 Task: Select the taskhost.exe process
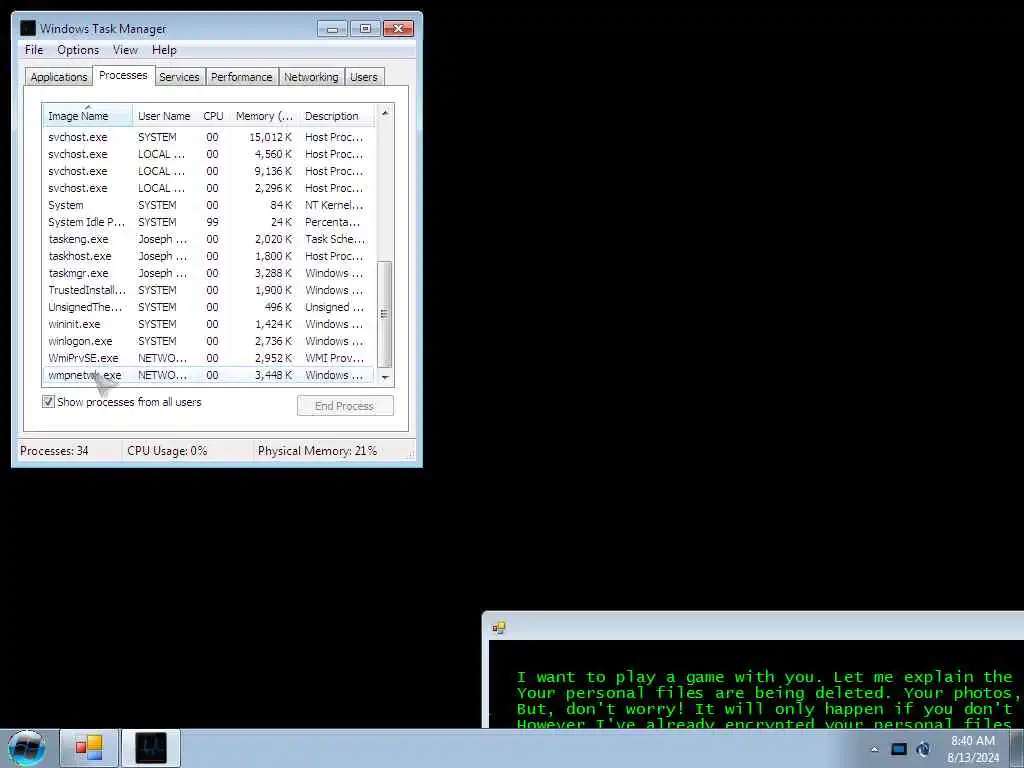(208, 256)
